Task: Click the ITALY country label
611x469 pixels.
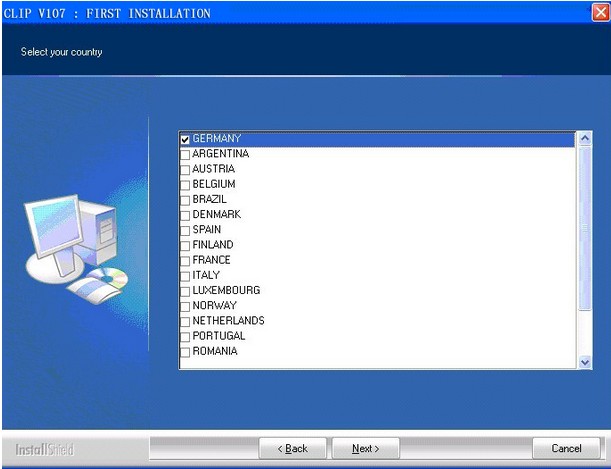Action: click(x=206, y=275)
